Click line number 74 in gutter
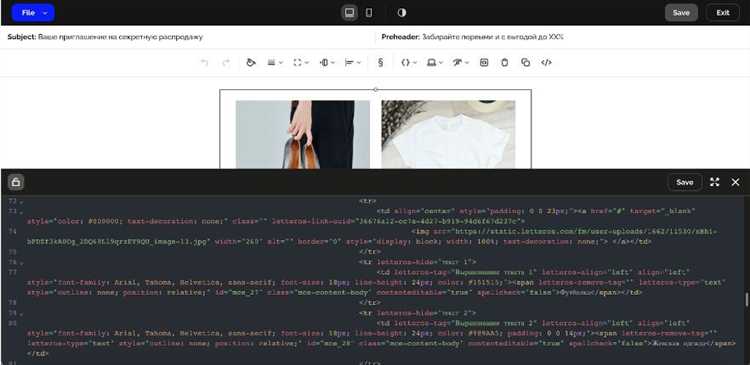 point(12,232)
